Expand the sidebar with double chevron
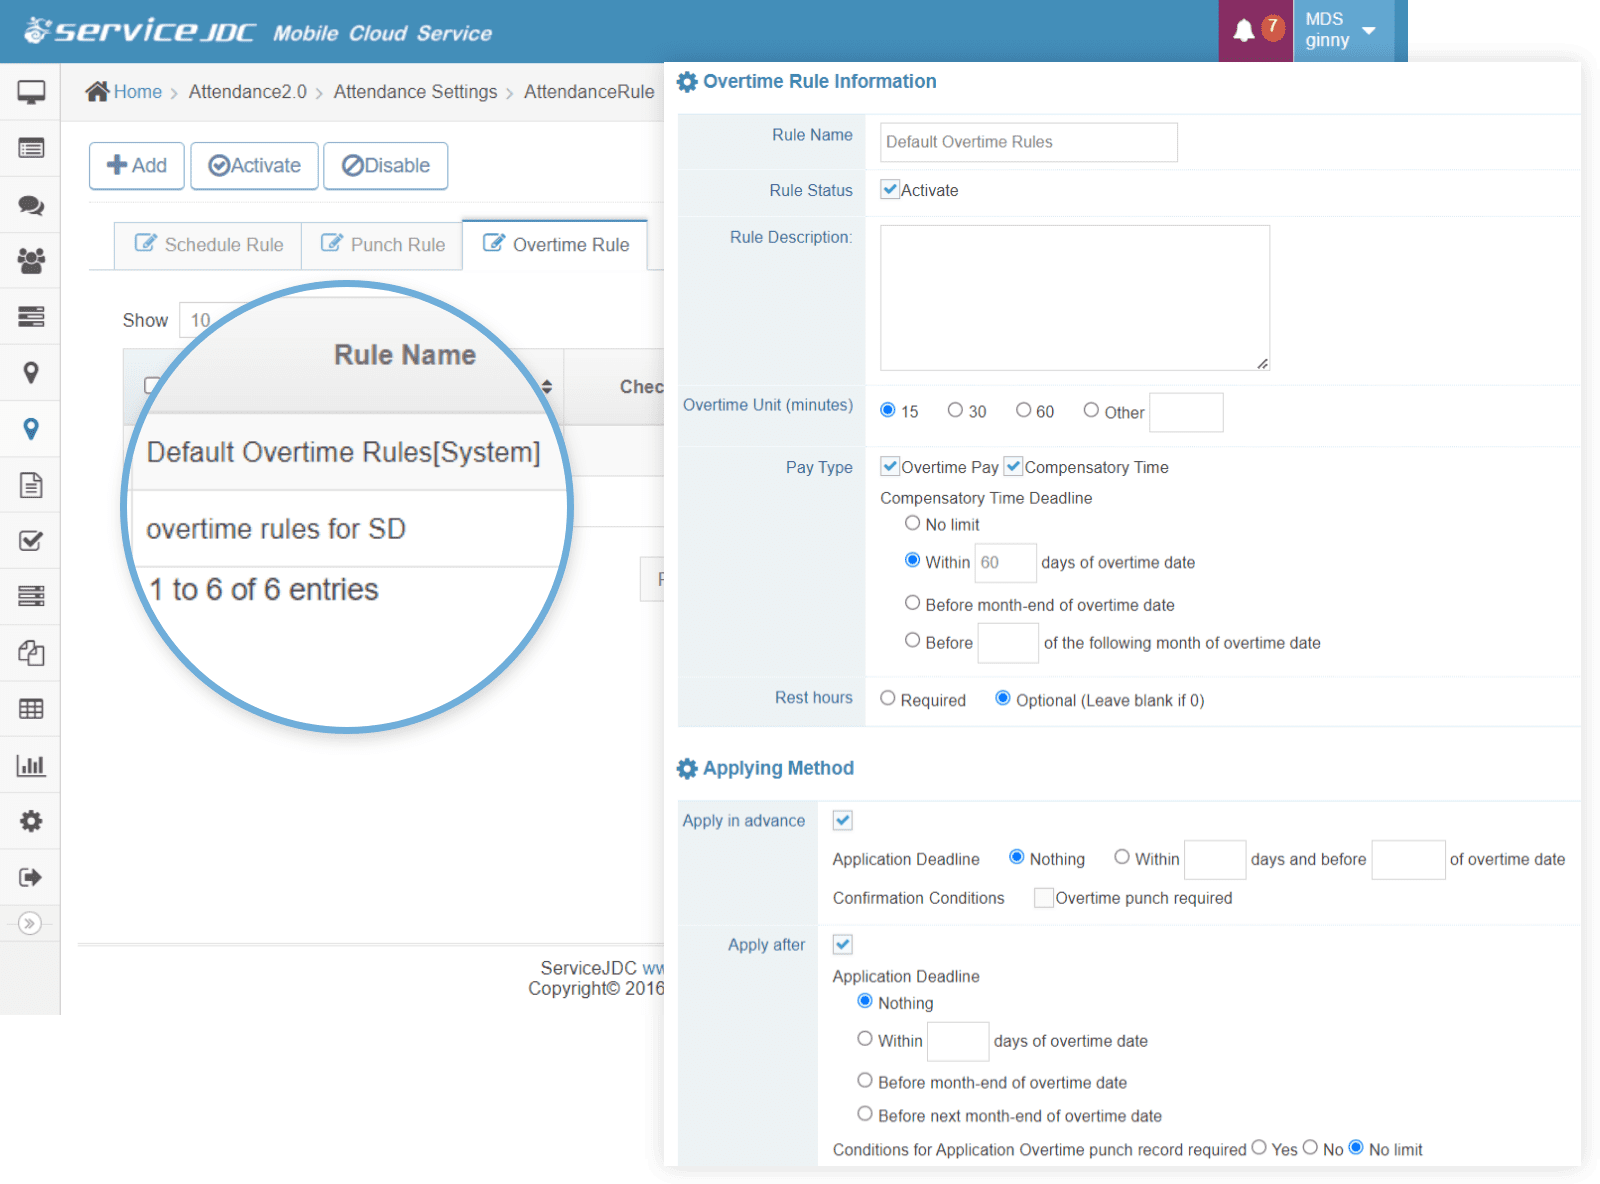The width and height of the screenshot is (1600, 1184). pos(30,923)
